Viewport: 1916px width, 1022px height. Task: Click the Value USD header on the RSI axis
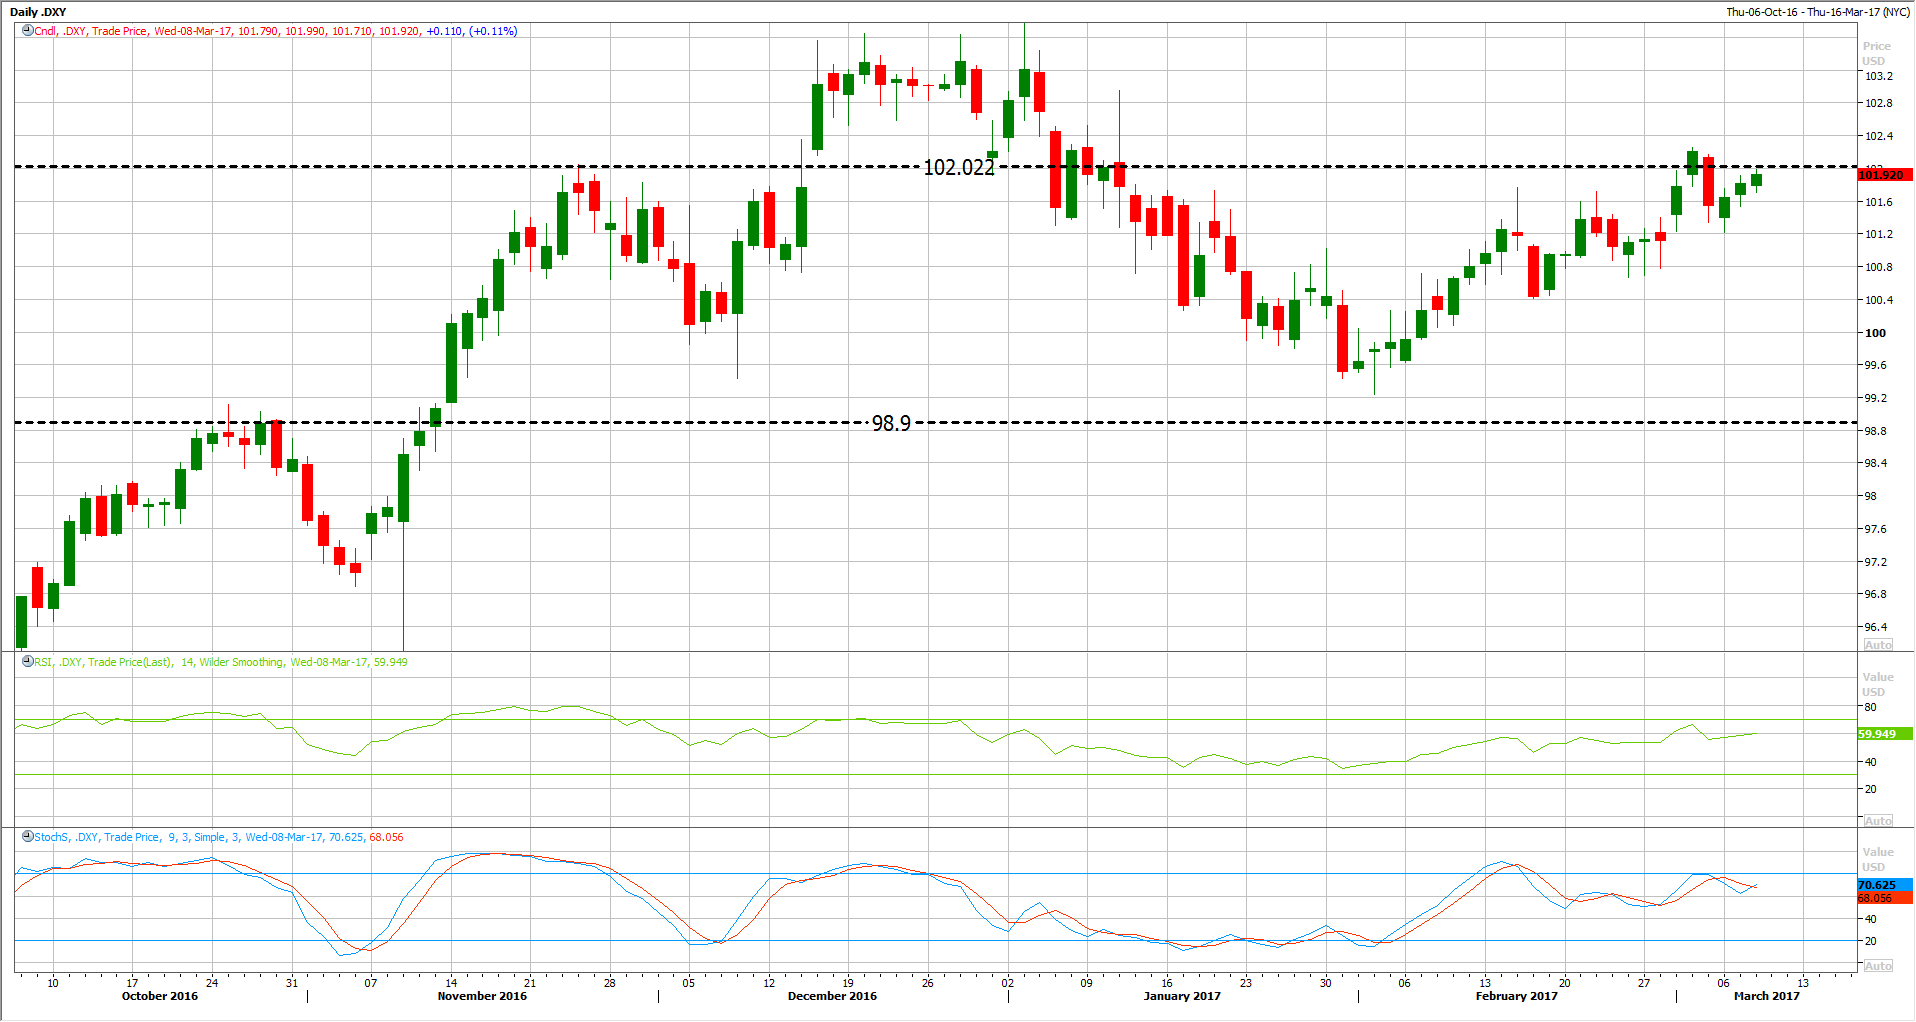click(1877, 684)
